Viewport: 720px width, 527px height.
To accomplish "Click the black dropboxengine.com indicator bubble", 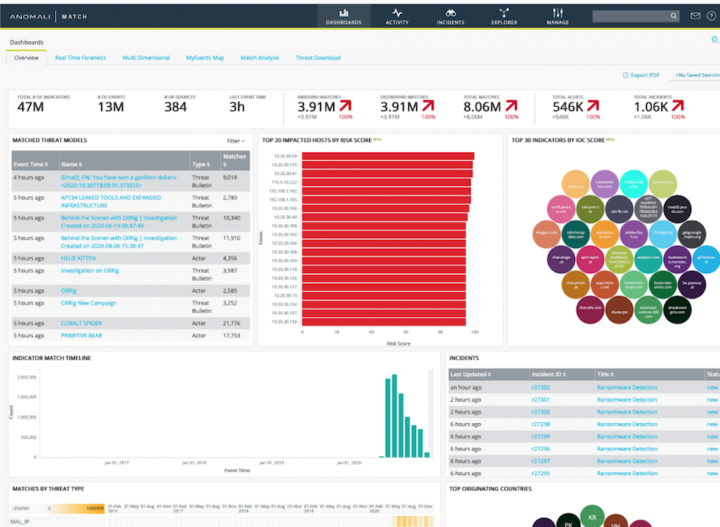I will point(677,310).
